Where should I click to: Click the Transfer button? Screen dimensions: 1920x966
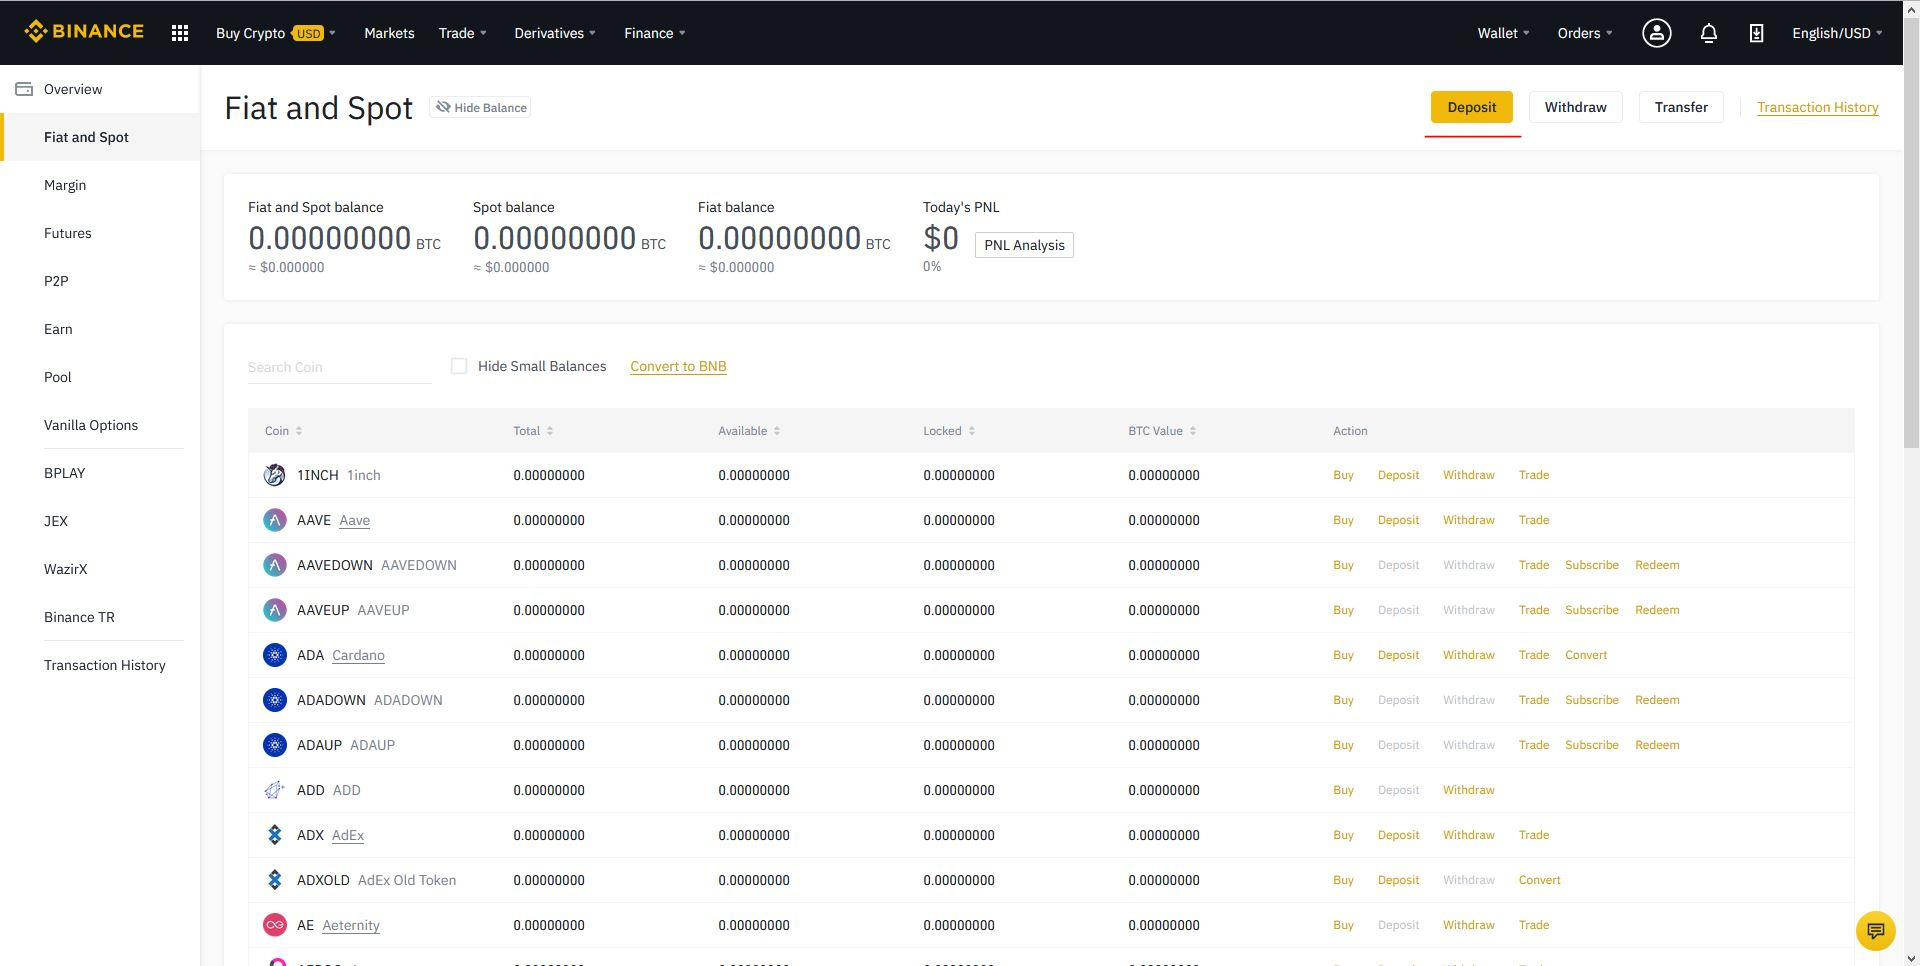(x=1681, y=107)
